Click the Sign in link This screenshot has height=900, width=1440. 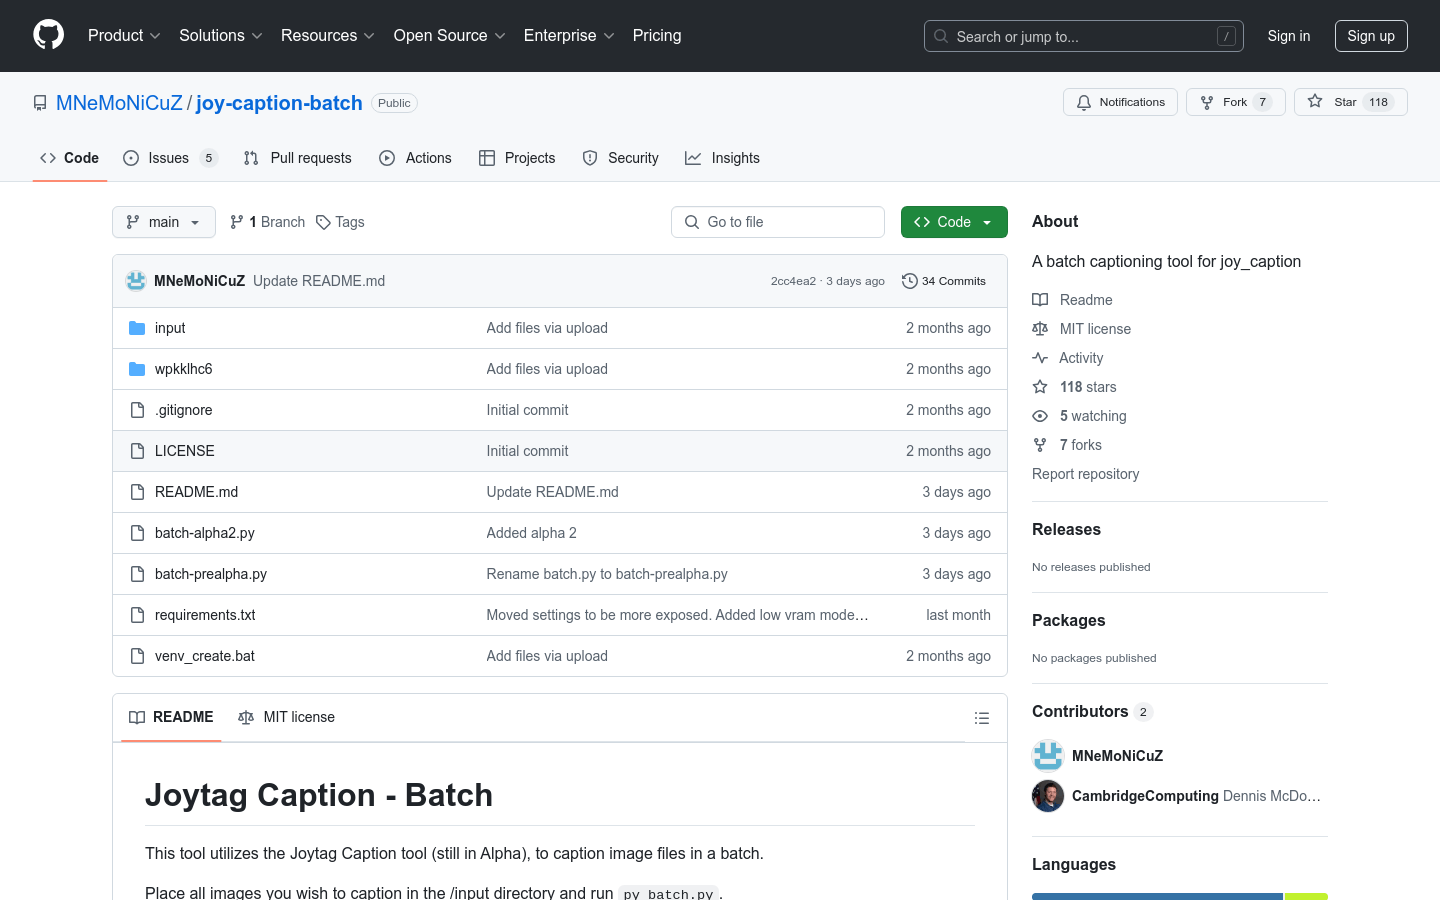click(1289, 36)
